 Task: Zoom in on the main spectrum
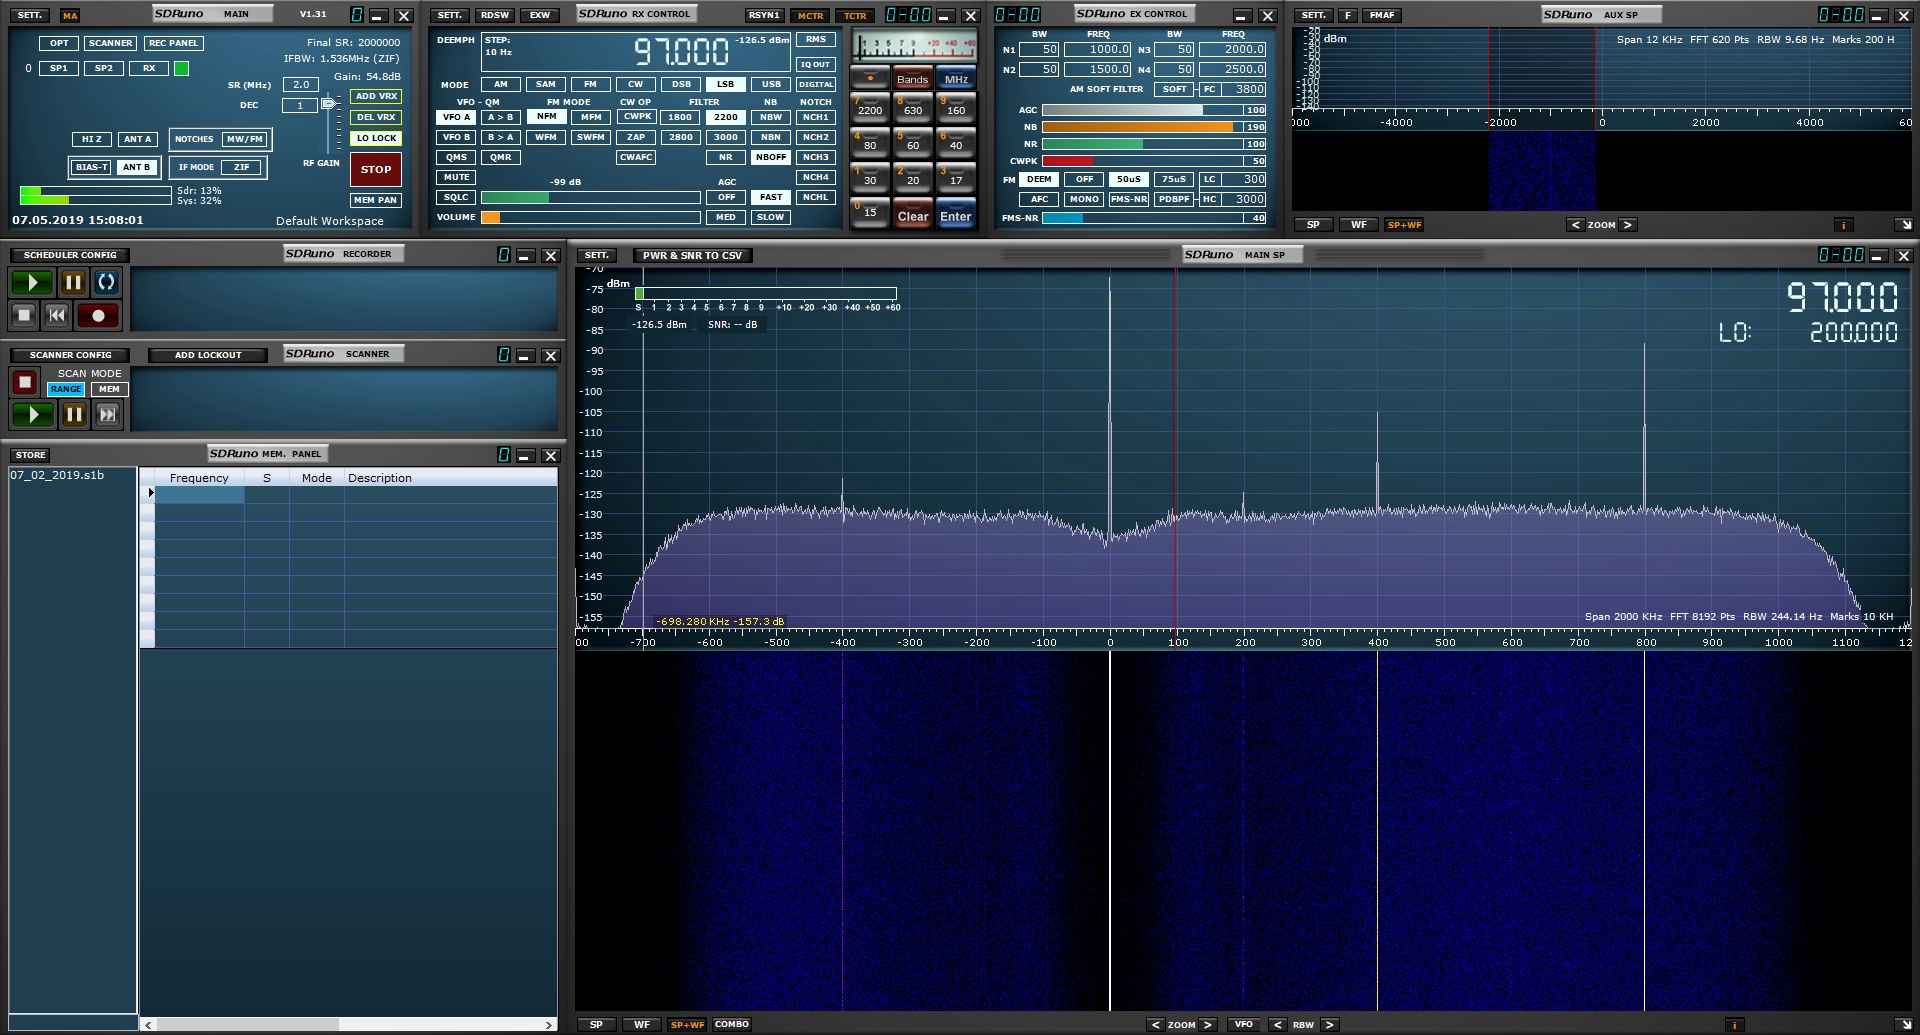1208,1025
